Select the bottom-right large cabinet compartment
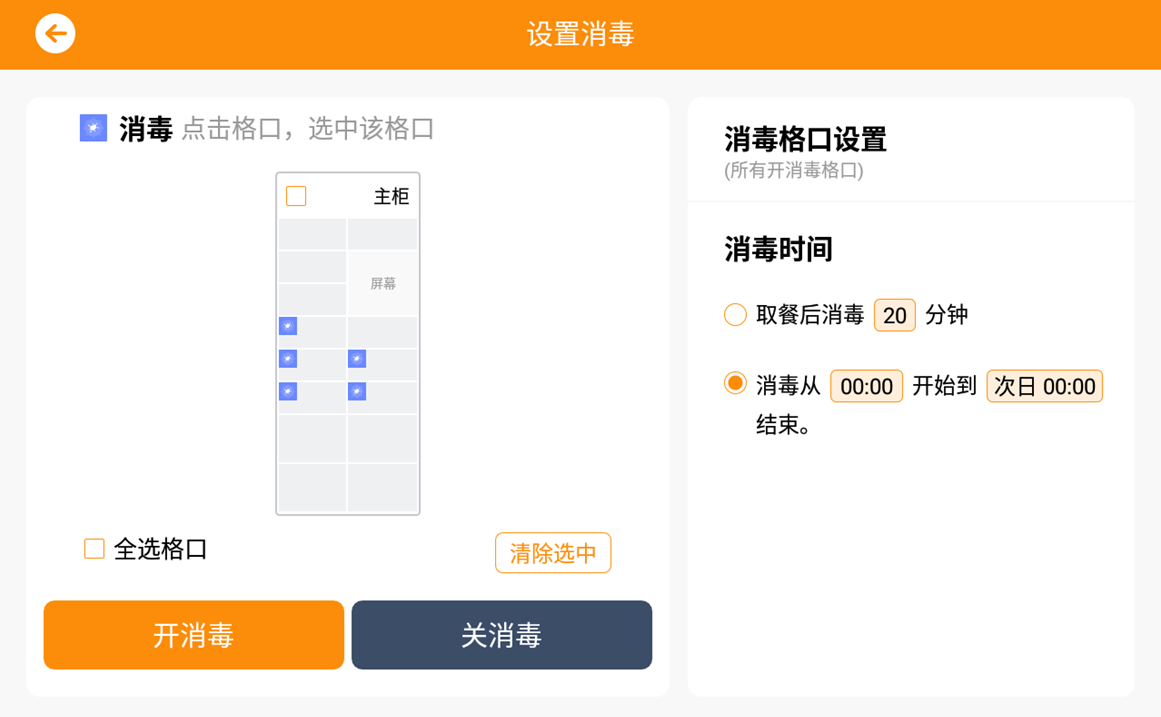Viewport: 1161px width, 717px height. pyautogui.click(x=382, y=487)
